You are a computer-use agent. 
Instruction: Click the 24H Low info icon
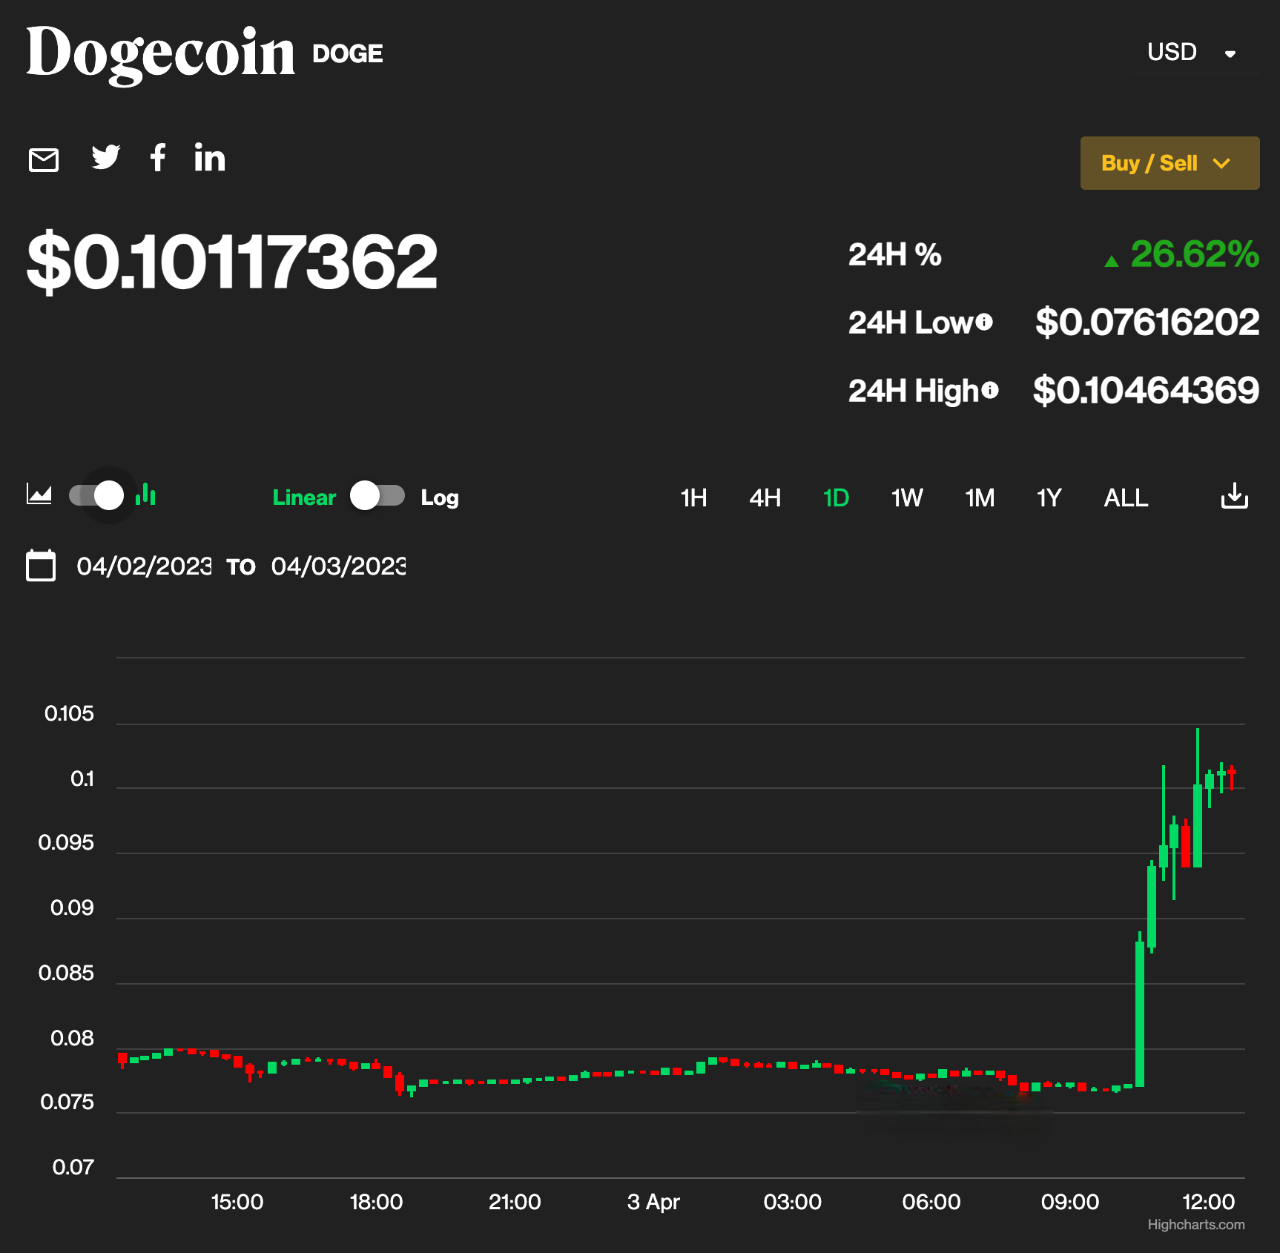click(x=984, y=321)
